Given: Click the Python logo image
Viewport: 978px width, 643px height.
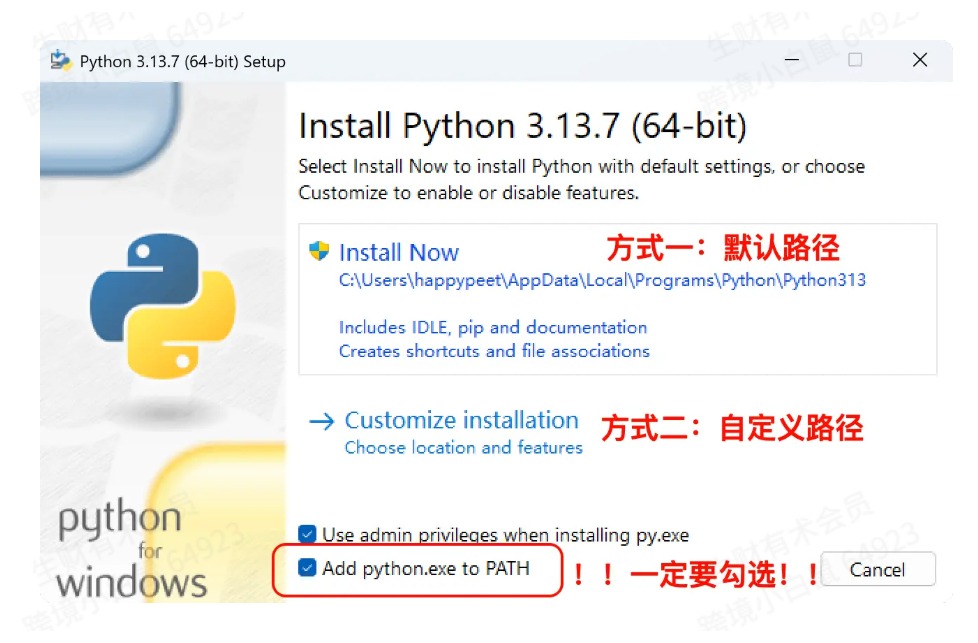Looking at the screenshot, I should point(163,306).
